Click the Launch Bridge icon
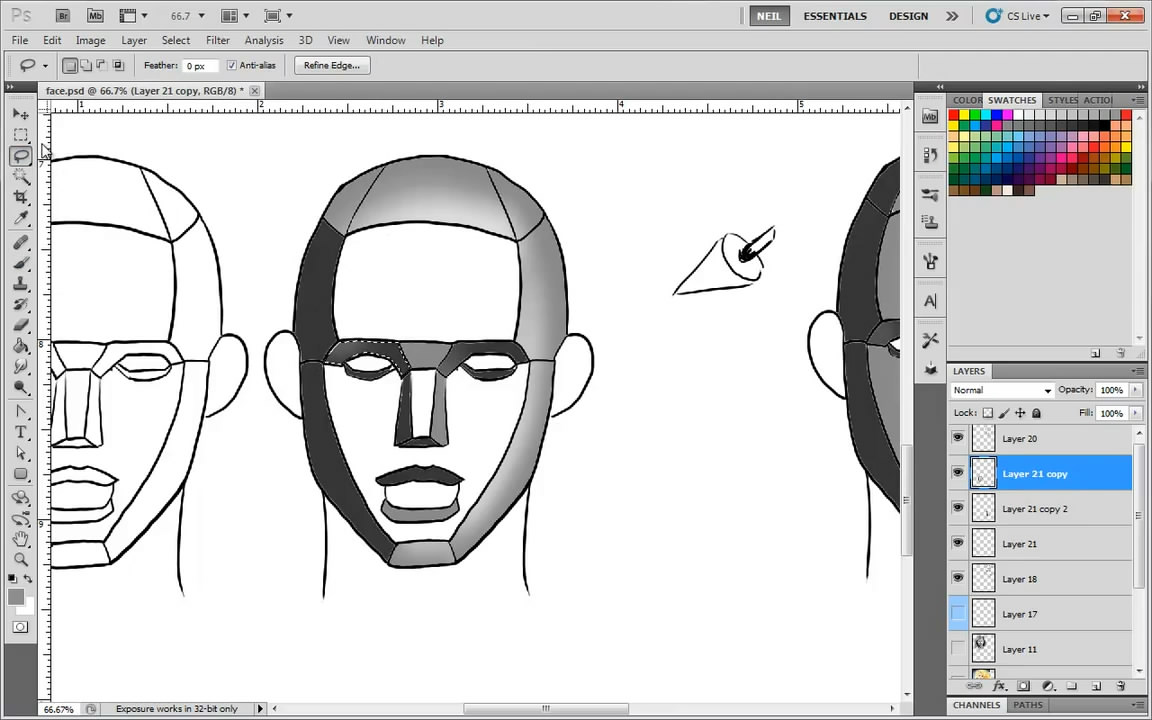 (x=62, y=16)
